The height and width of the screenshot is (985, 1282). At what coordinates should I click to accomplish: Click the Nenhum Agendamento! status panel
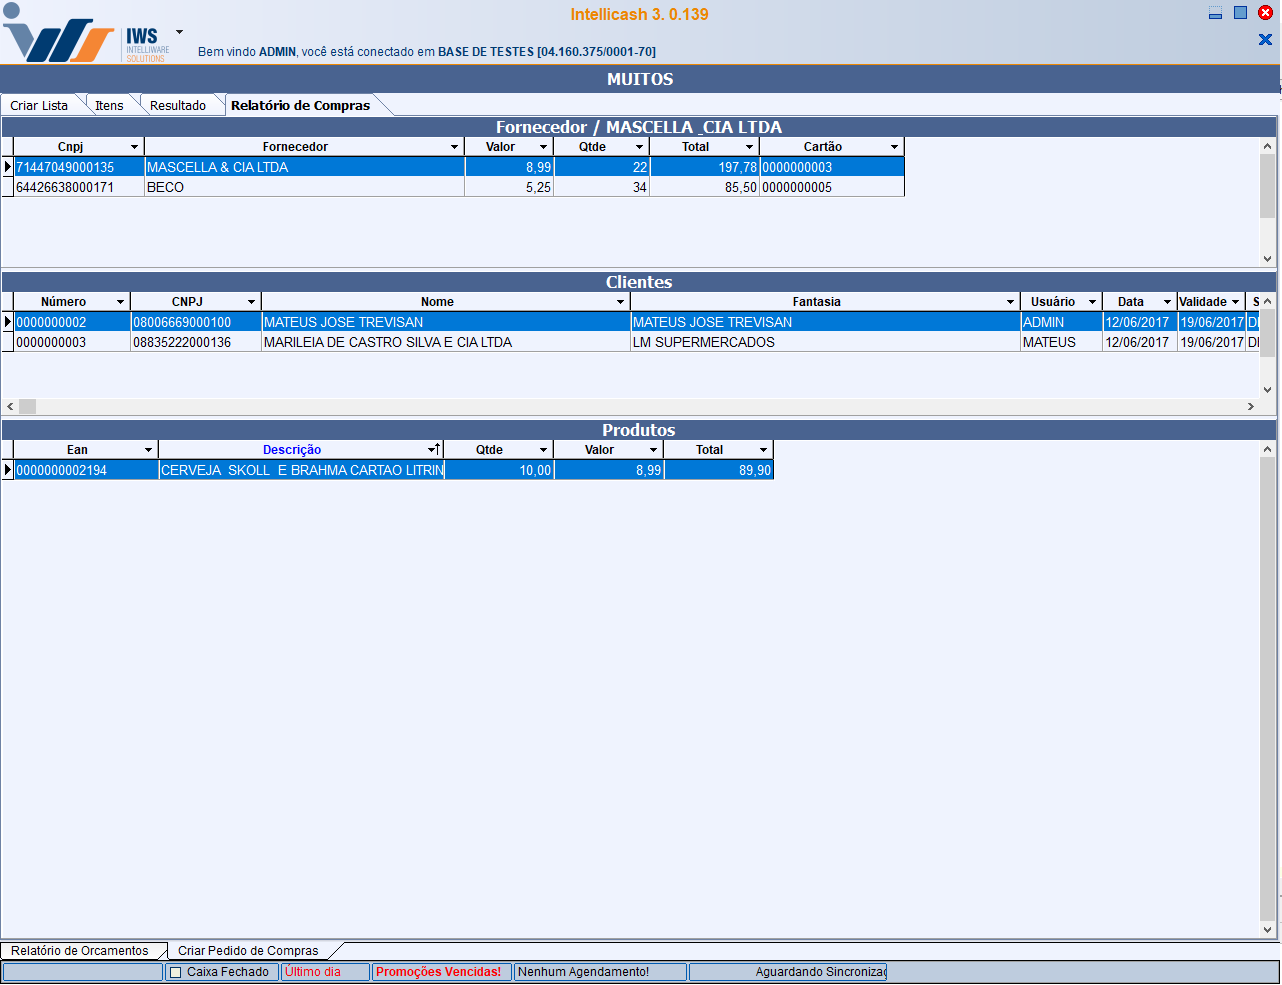(584, 972)
